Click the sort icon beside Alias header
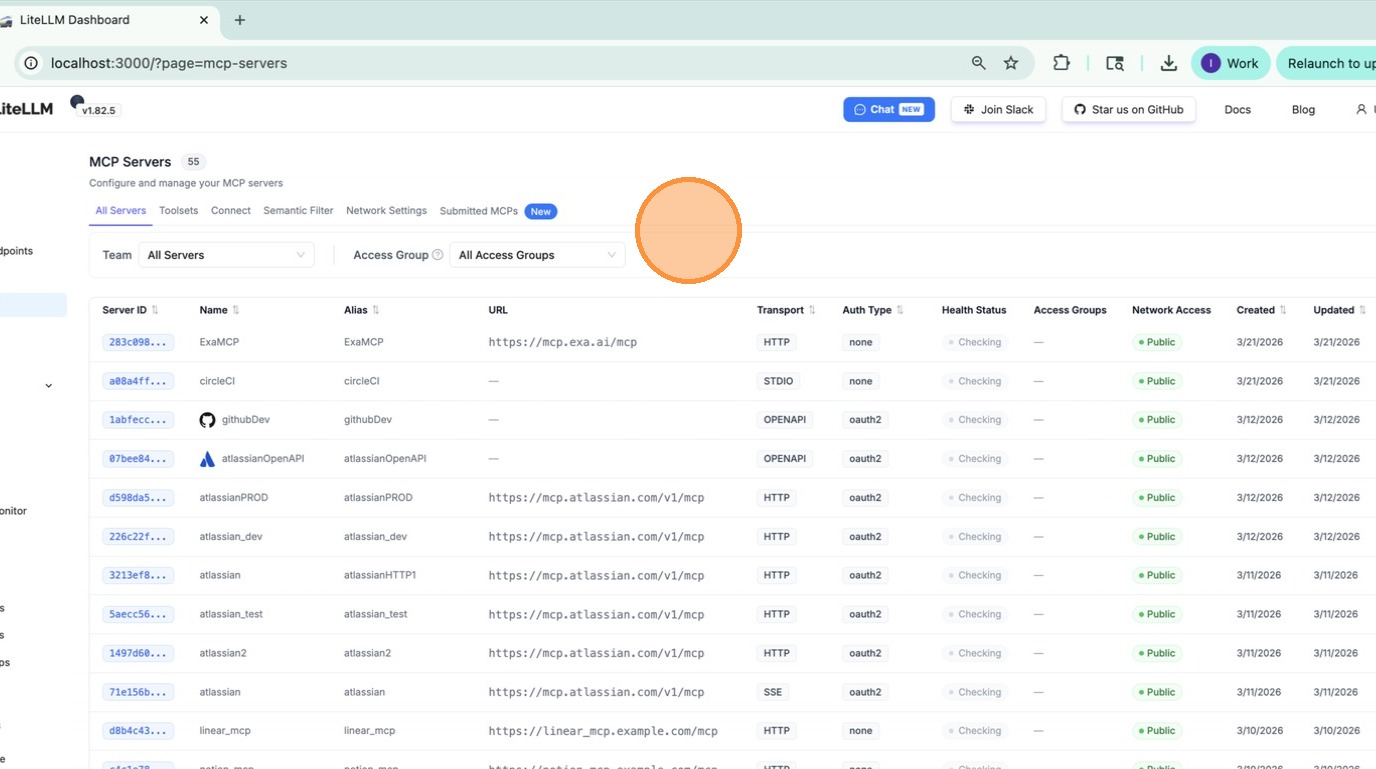Viewport: 1376px width, 769px height. coord(376,310)
